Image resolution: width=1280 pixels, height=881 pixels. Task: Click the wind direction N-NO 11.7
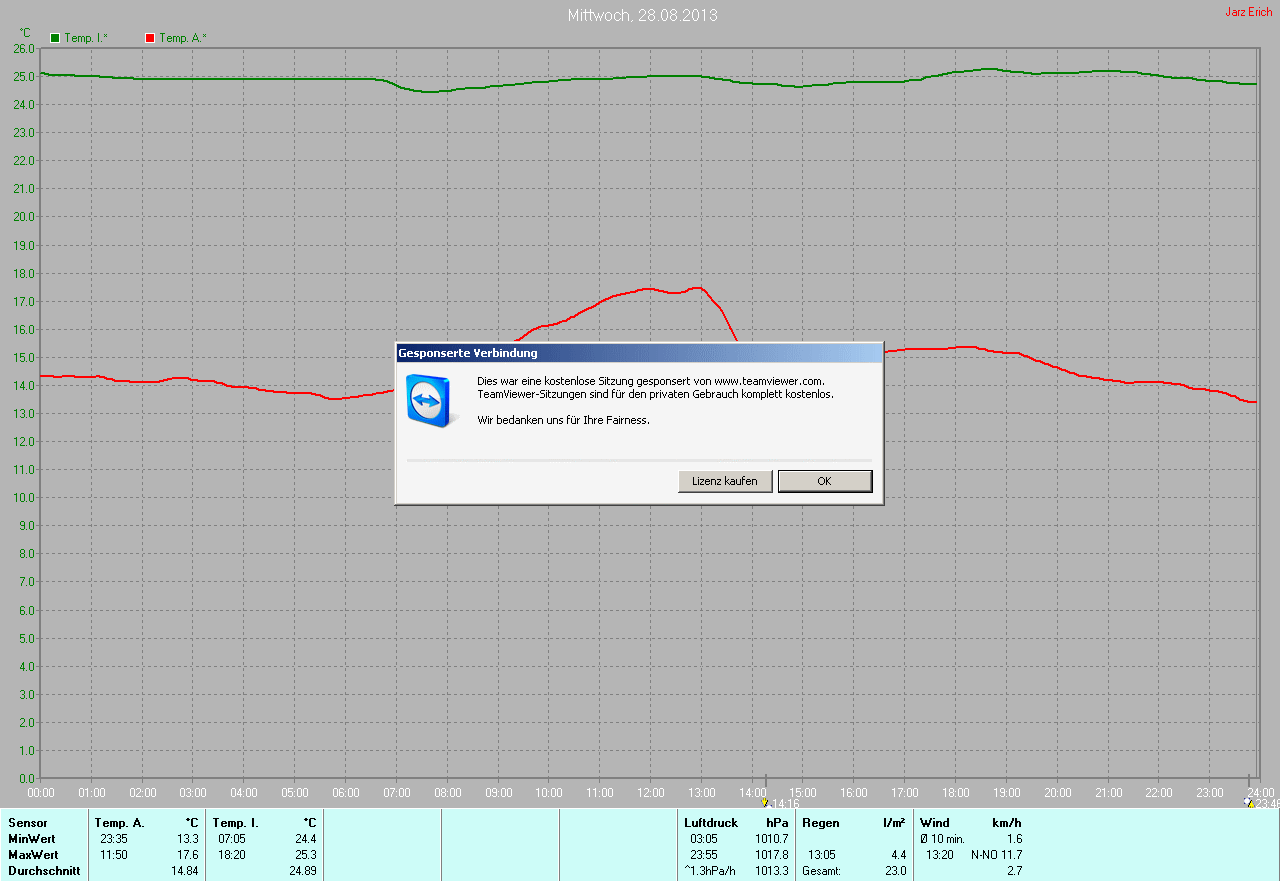(996, 855)
